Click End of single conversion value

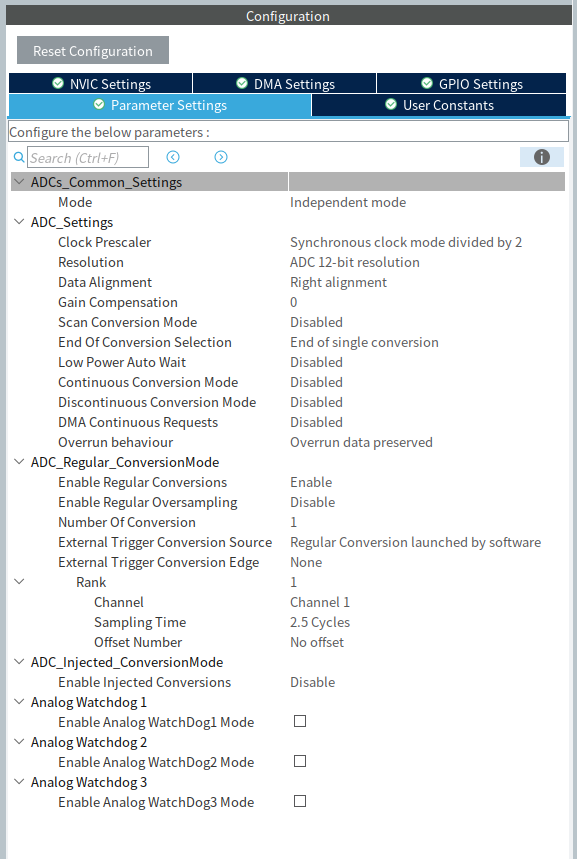point(364,342)
